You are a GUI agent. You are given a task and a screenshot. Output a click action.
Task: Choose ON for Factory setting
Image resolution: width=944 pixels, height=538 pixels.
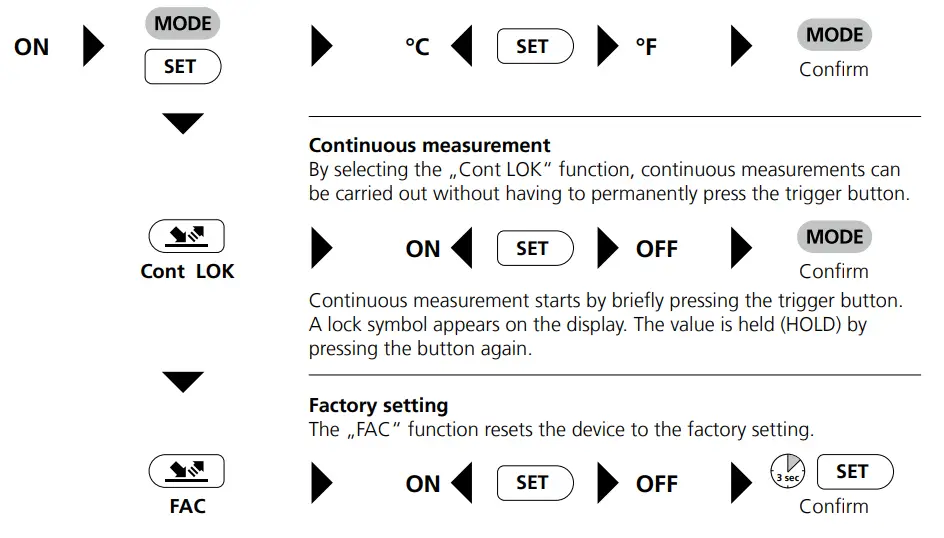click(423, 484)
